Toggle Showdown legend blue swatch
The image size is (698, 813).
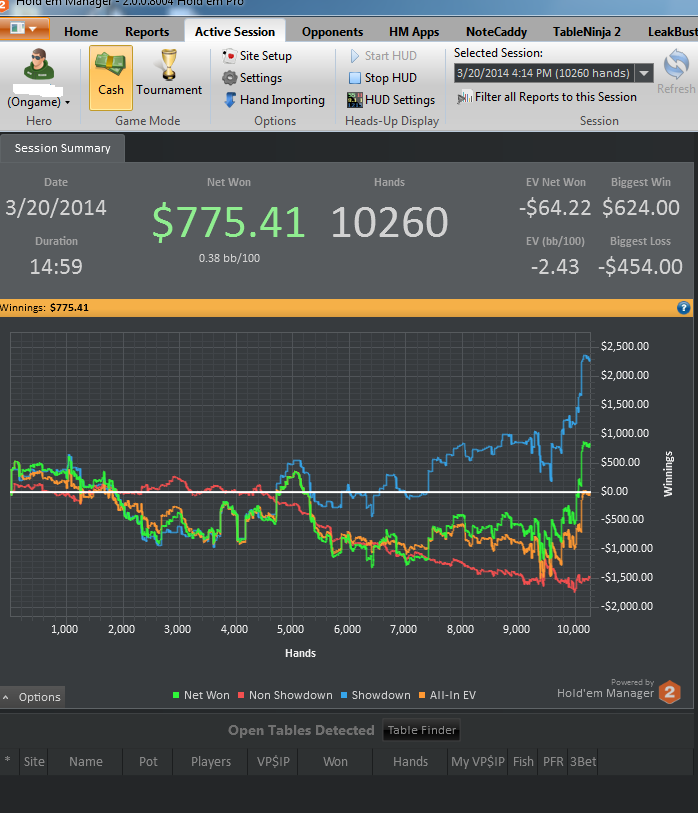tap(344, 695)
